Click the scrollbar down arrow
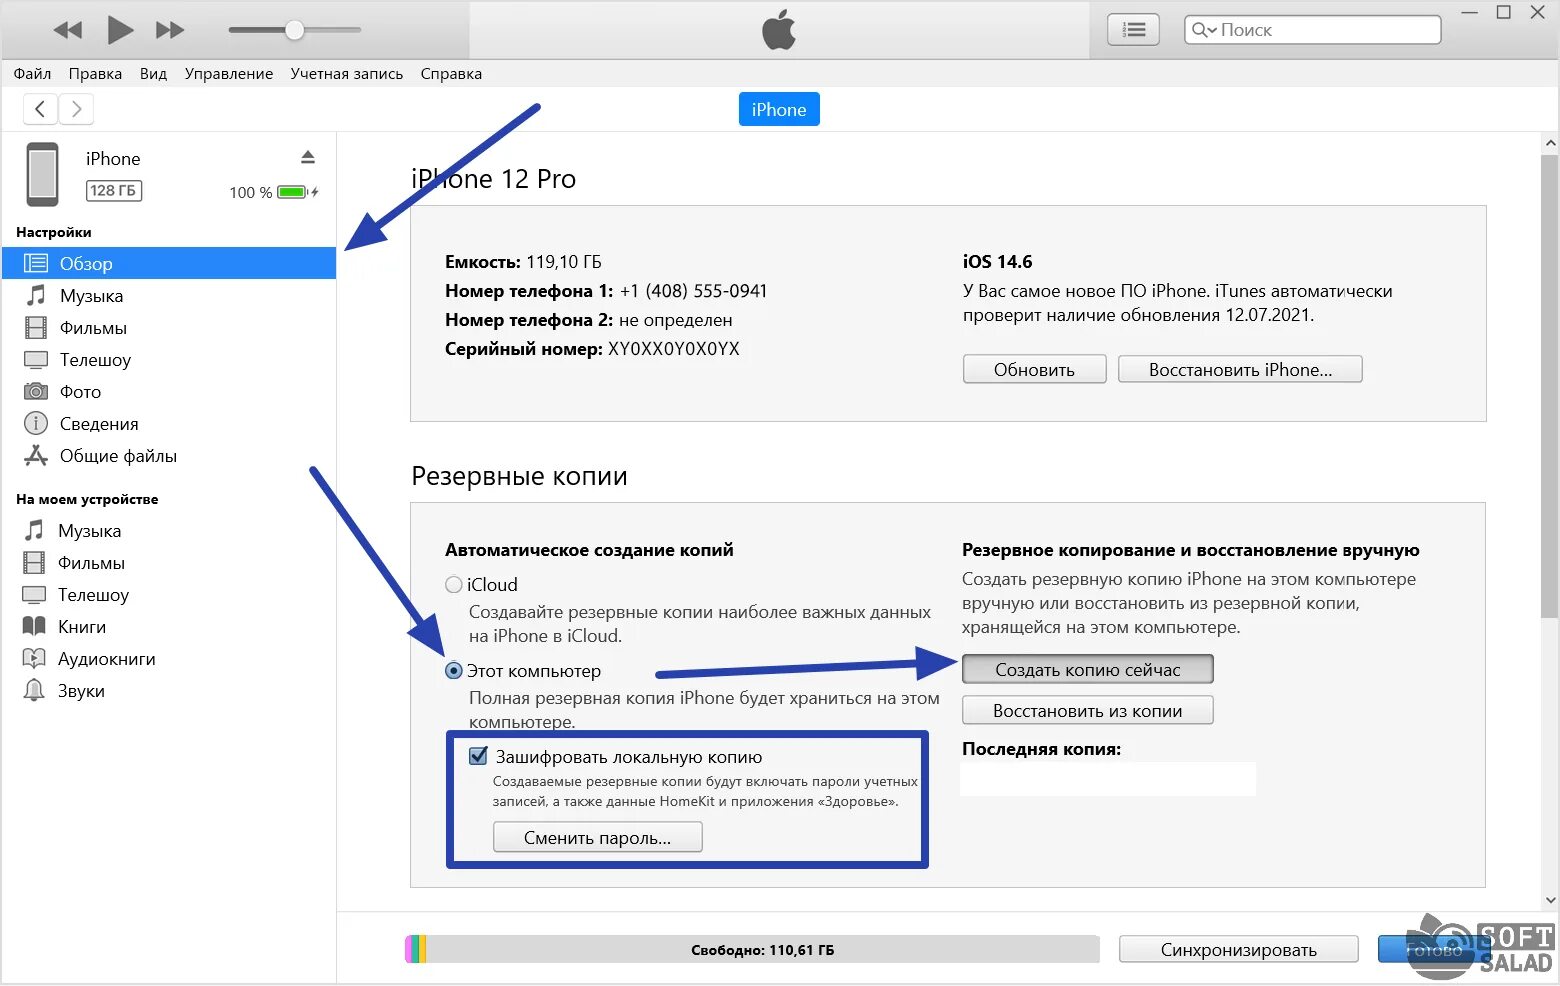Screen dimensions: 1560x986 click(1550, 899)
